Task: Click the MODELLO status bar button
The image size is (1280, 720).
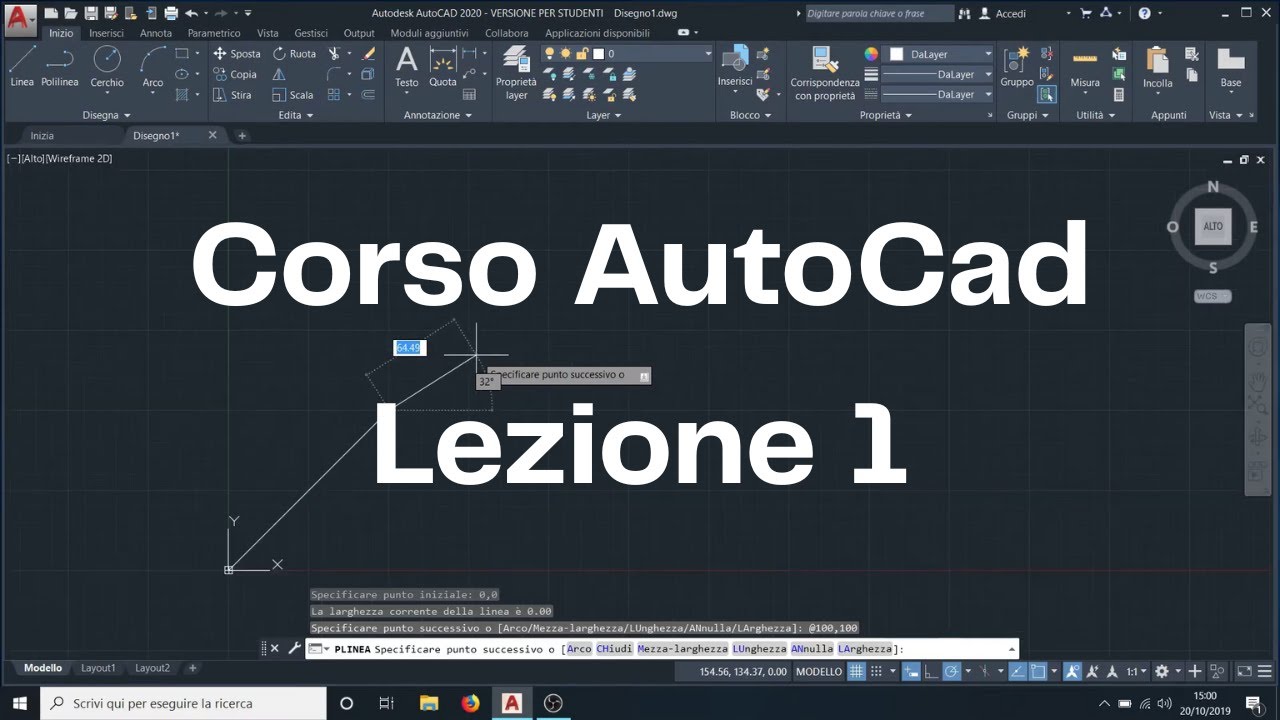Action: click(x=819, y=672)
